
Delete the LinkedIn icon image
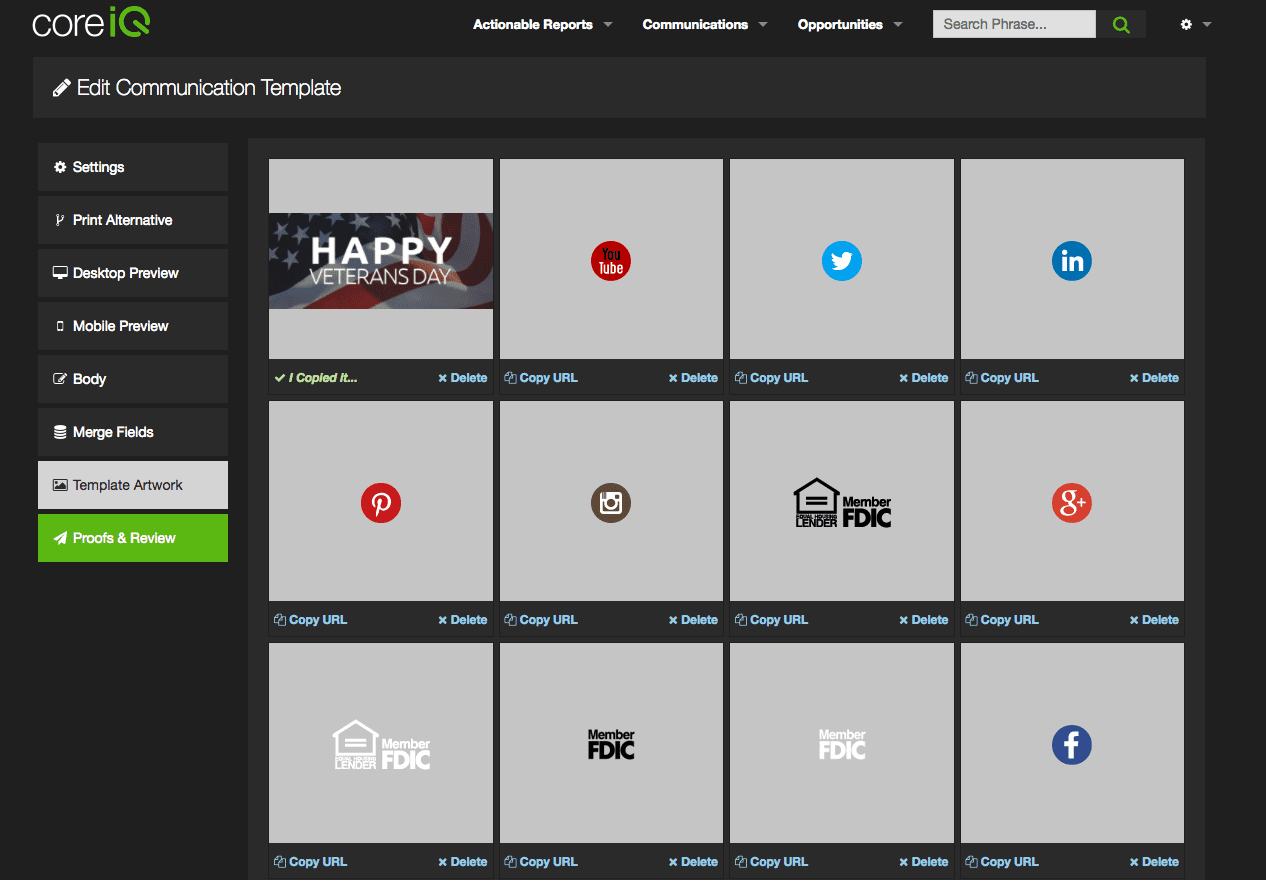[x=1154, y=378]
